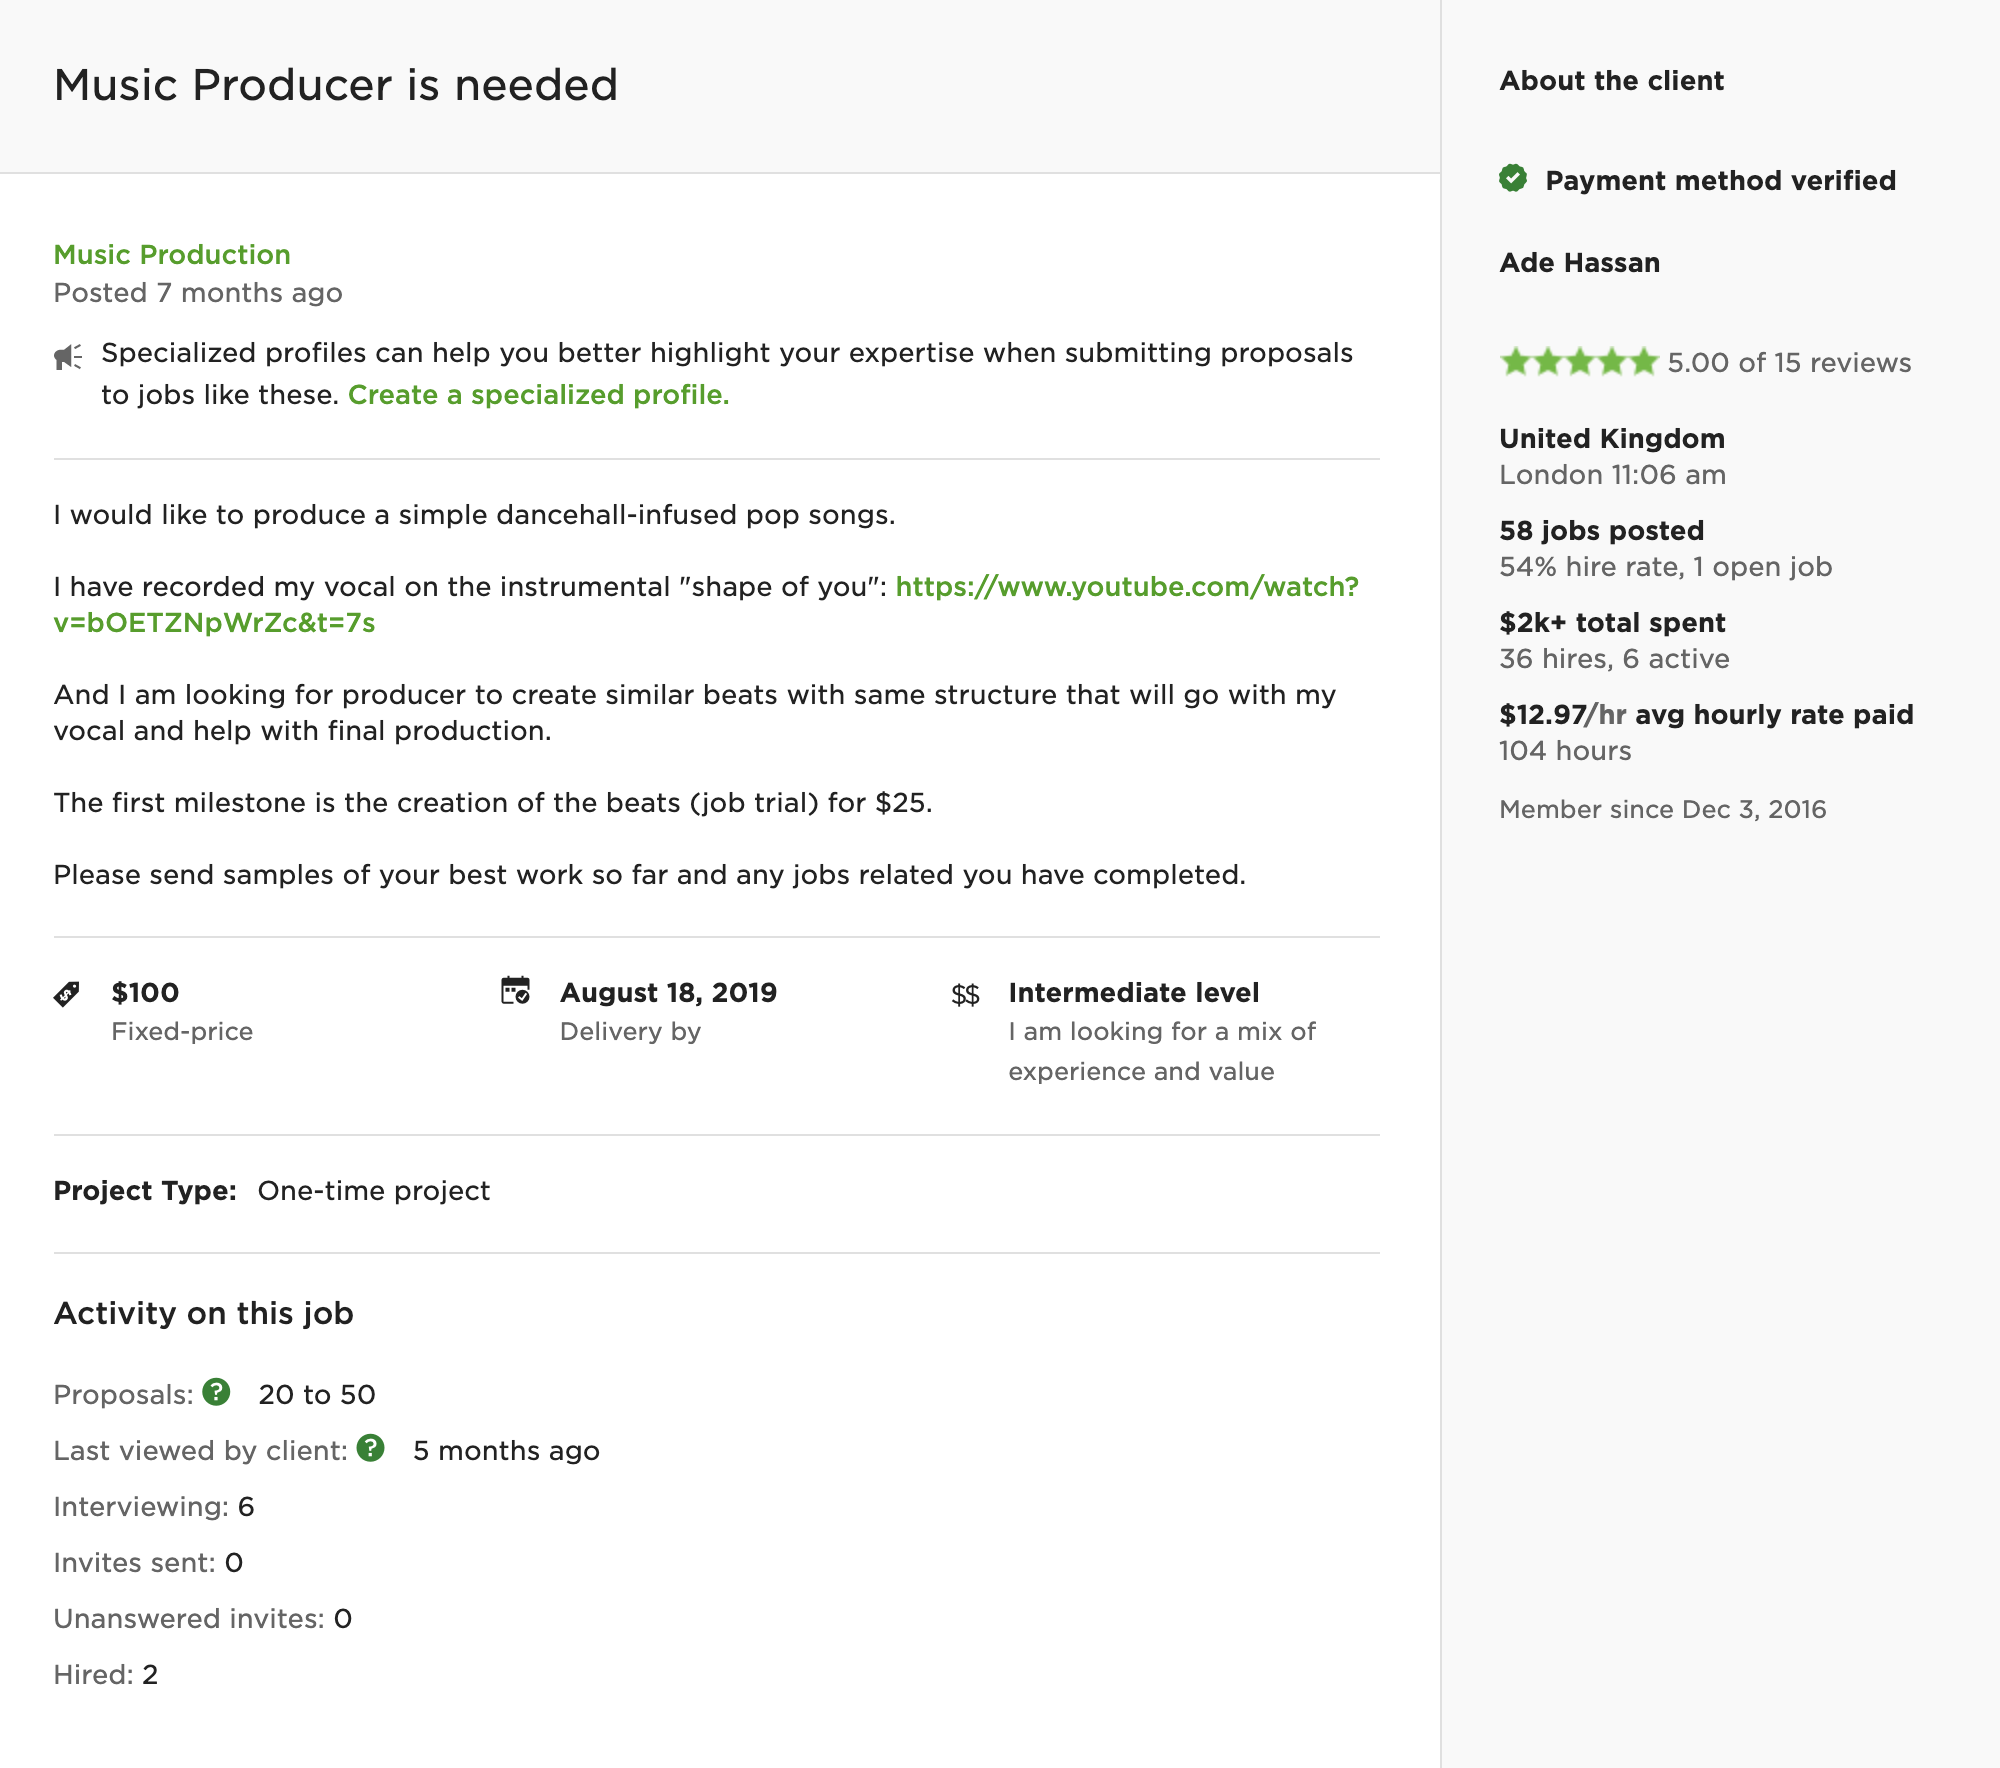Click the $$ experience level icon

click(x=965, y=995)
